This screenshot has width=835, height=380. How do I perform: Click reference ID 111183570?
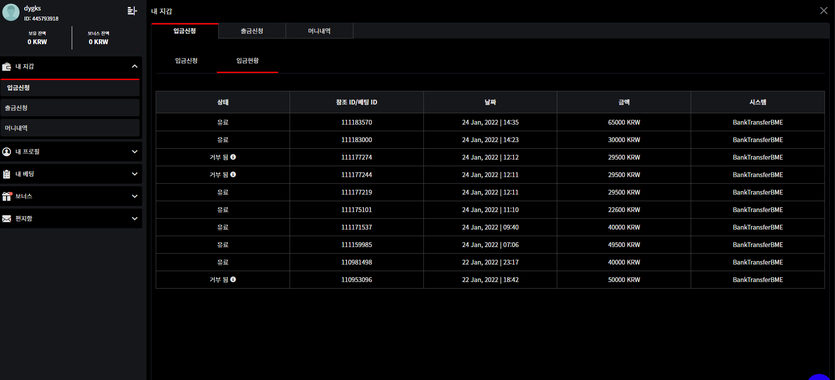[357, 122]
